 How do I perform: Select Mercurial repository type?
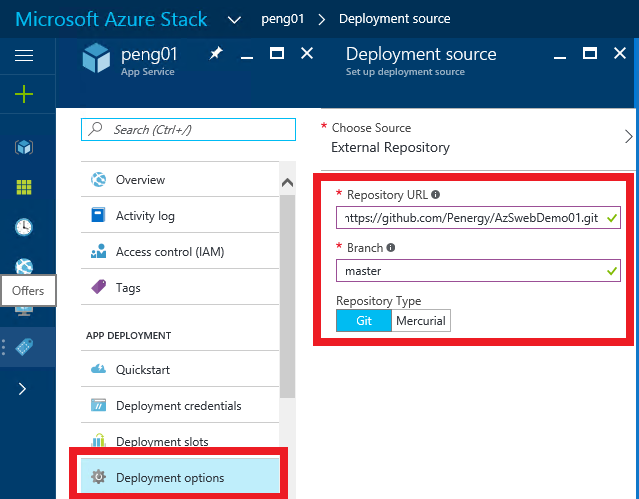pyautogui.click(x=421, y=321)
